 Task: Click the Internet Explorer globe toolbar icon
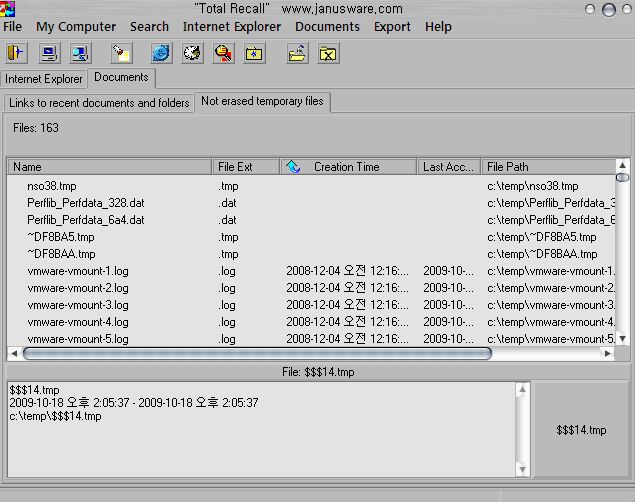(161, 53)
